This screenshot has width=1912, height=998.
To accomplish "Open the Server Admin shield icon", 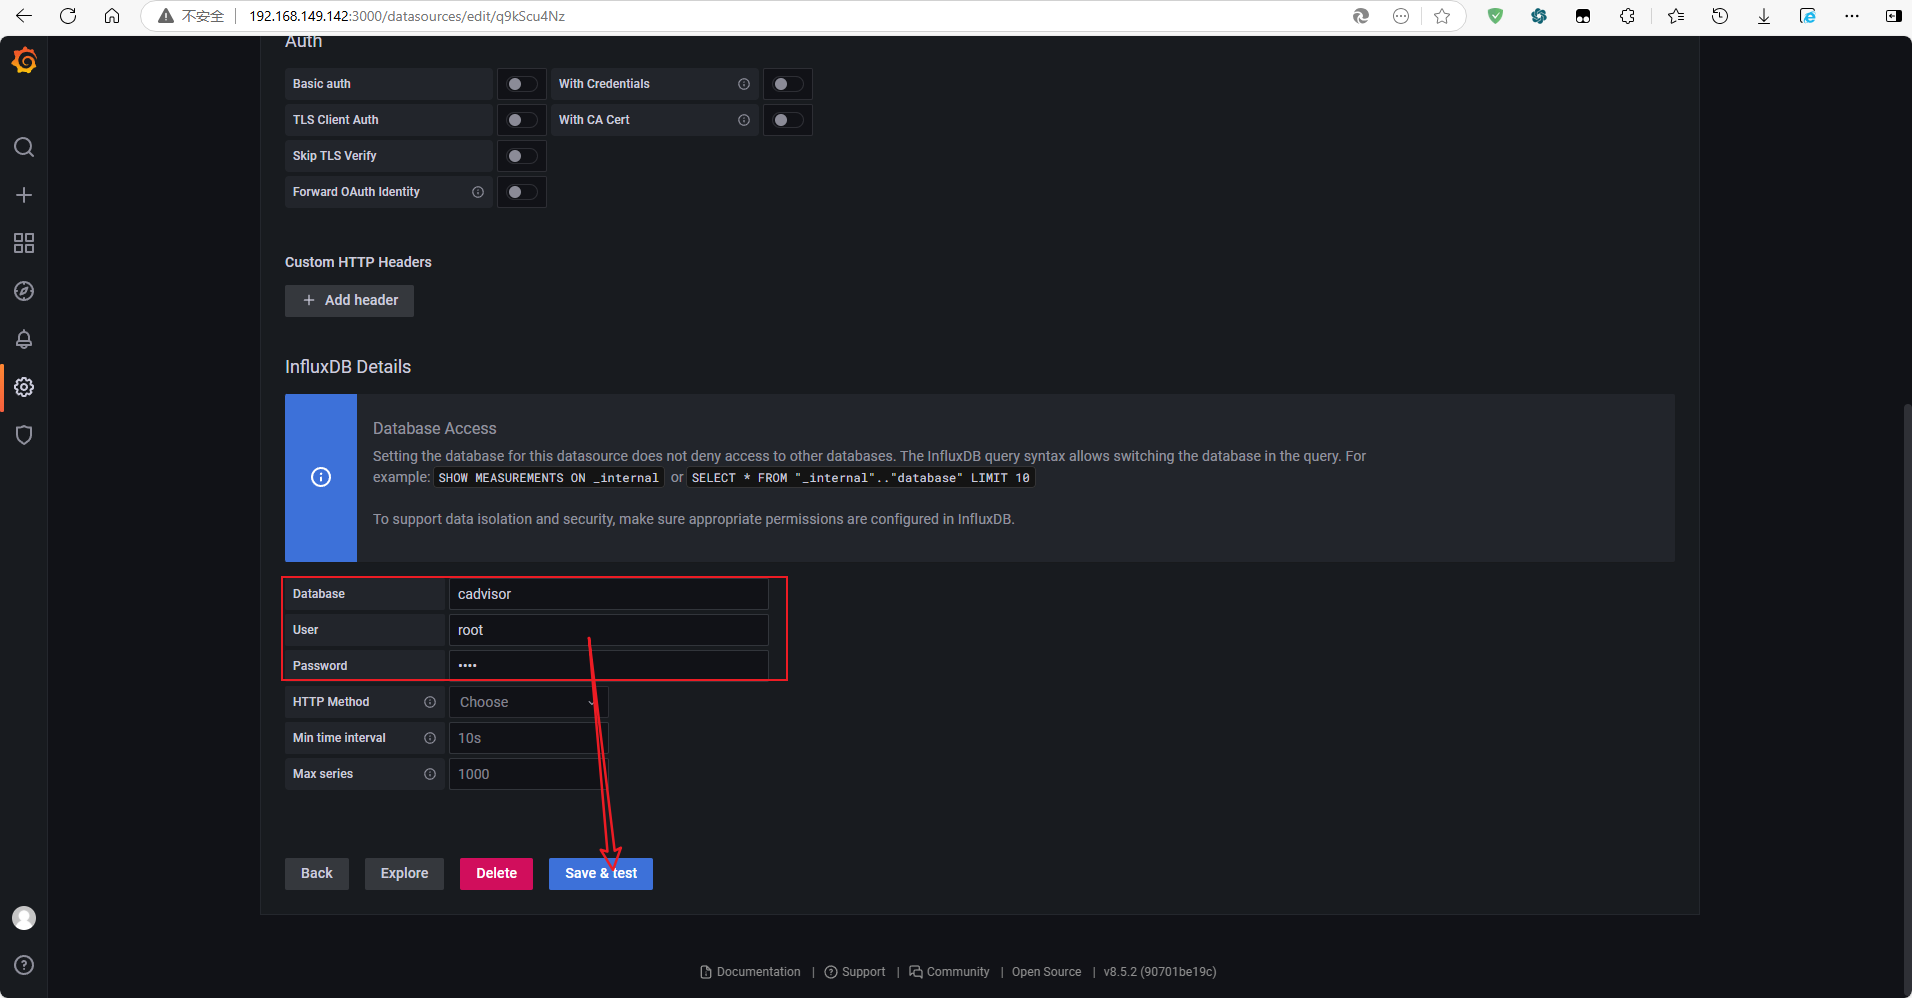I will [x=24, y=435].
